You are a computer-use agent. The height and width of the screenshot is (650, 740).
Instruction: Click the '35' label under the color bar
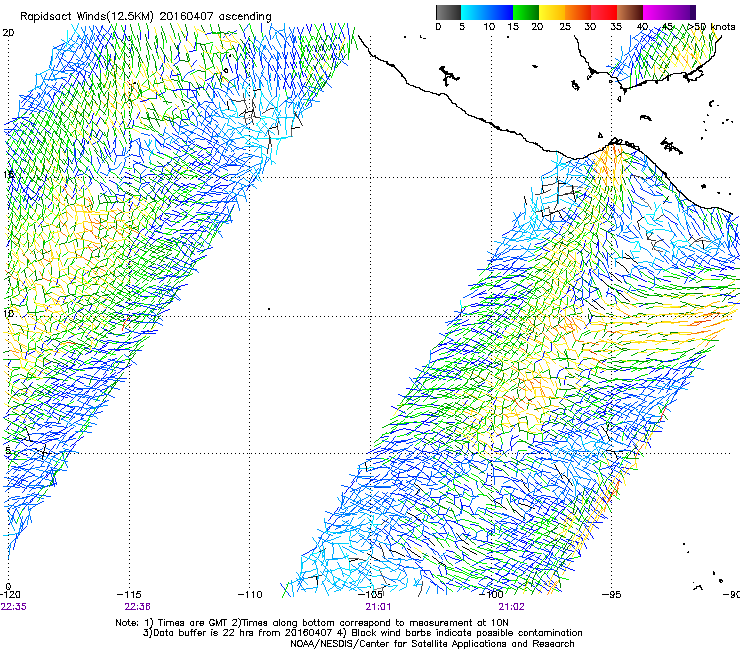(616, 27)
